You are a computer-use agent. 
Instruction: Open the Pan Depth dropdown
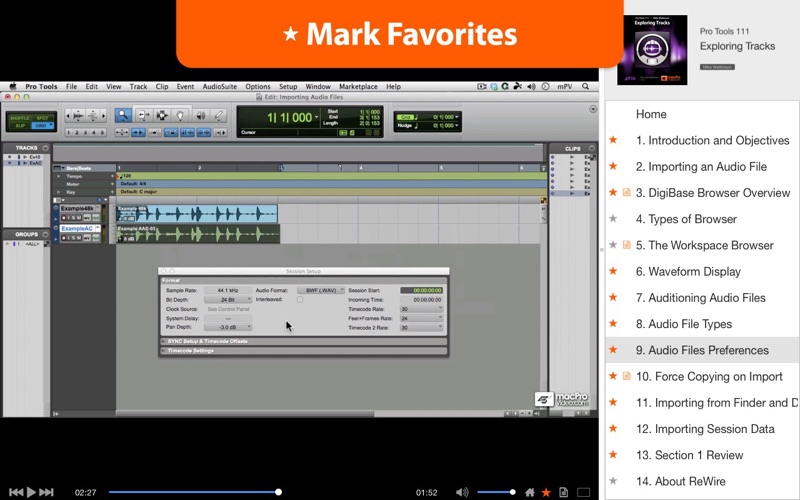[228, 327]
